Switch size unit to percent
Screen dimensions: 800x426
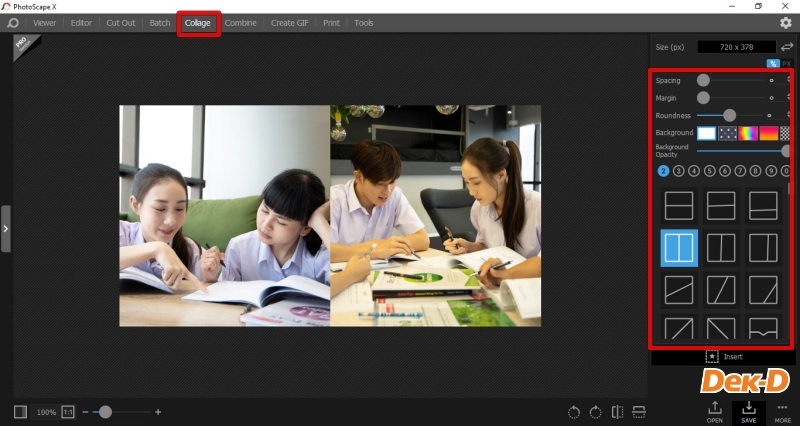772,63
